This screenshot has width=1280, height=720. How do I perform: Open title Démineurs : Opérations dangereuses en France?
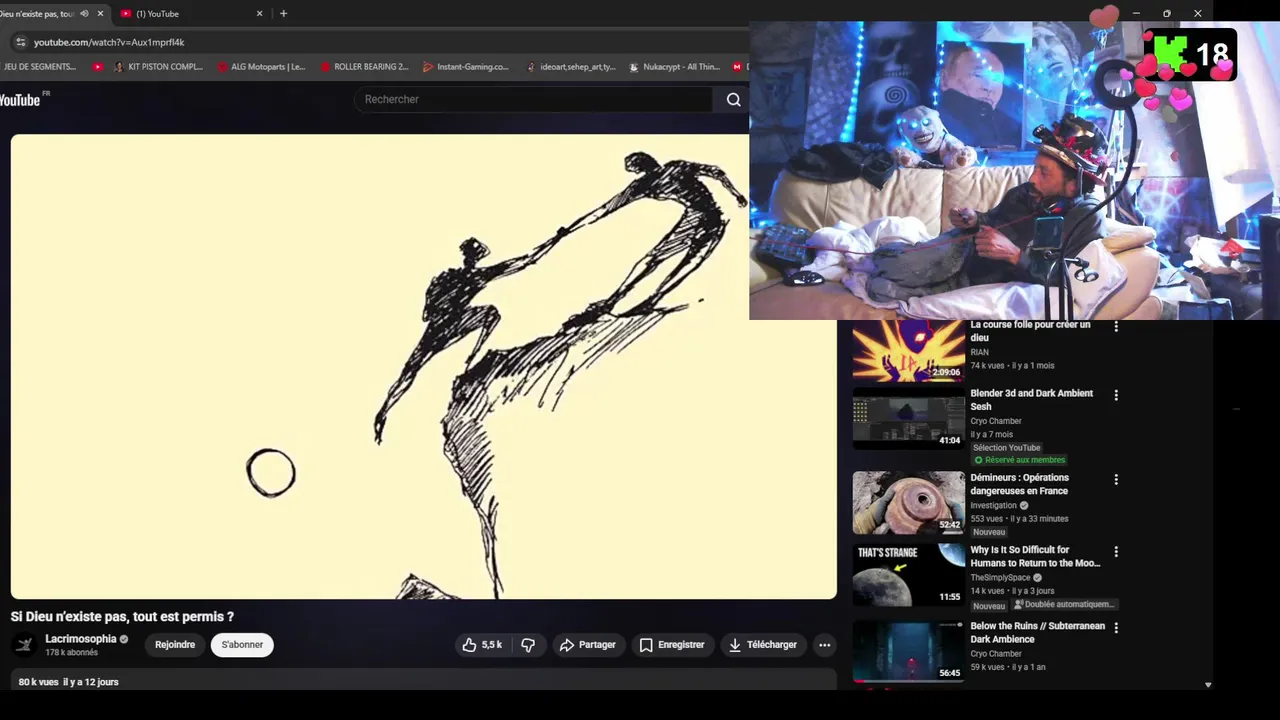(x=1019, y=484)
